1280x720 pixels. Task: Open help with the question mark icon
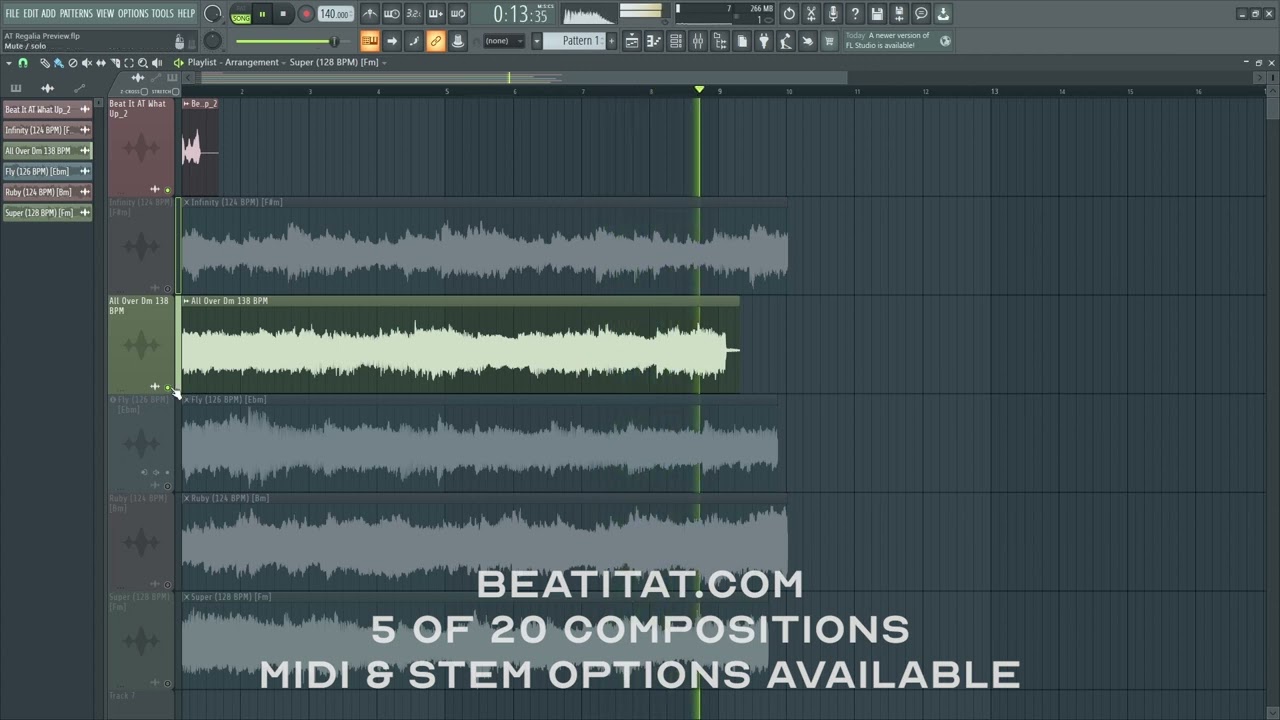coord(855,14)
